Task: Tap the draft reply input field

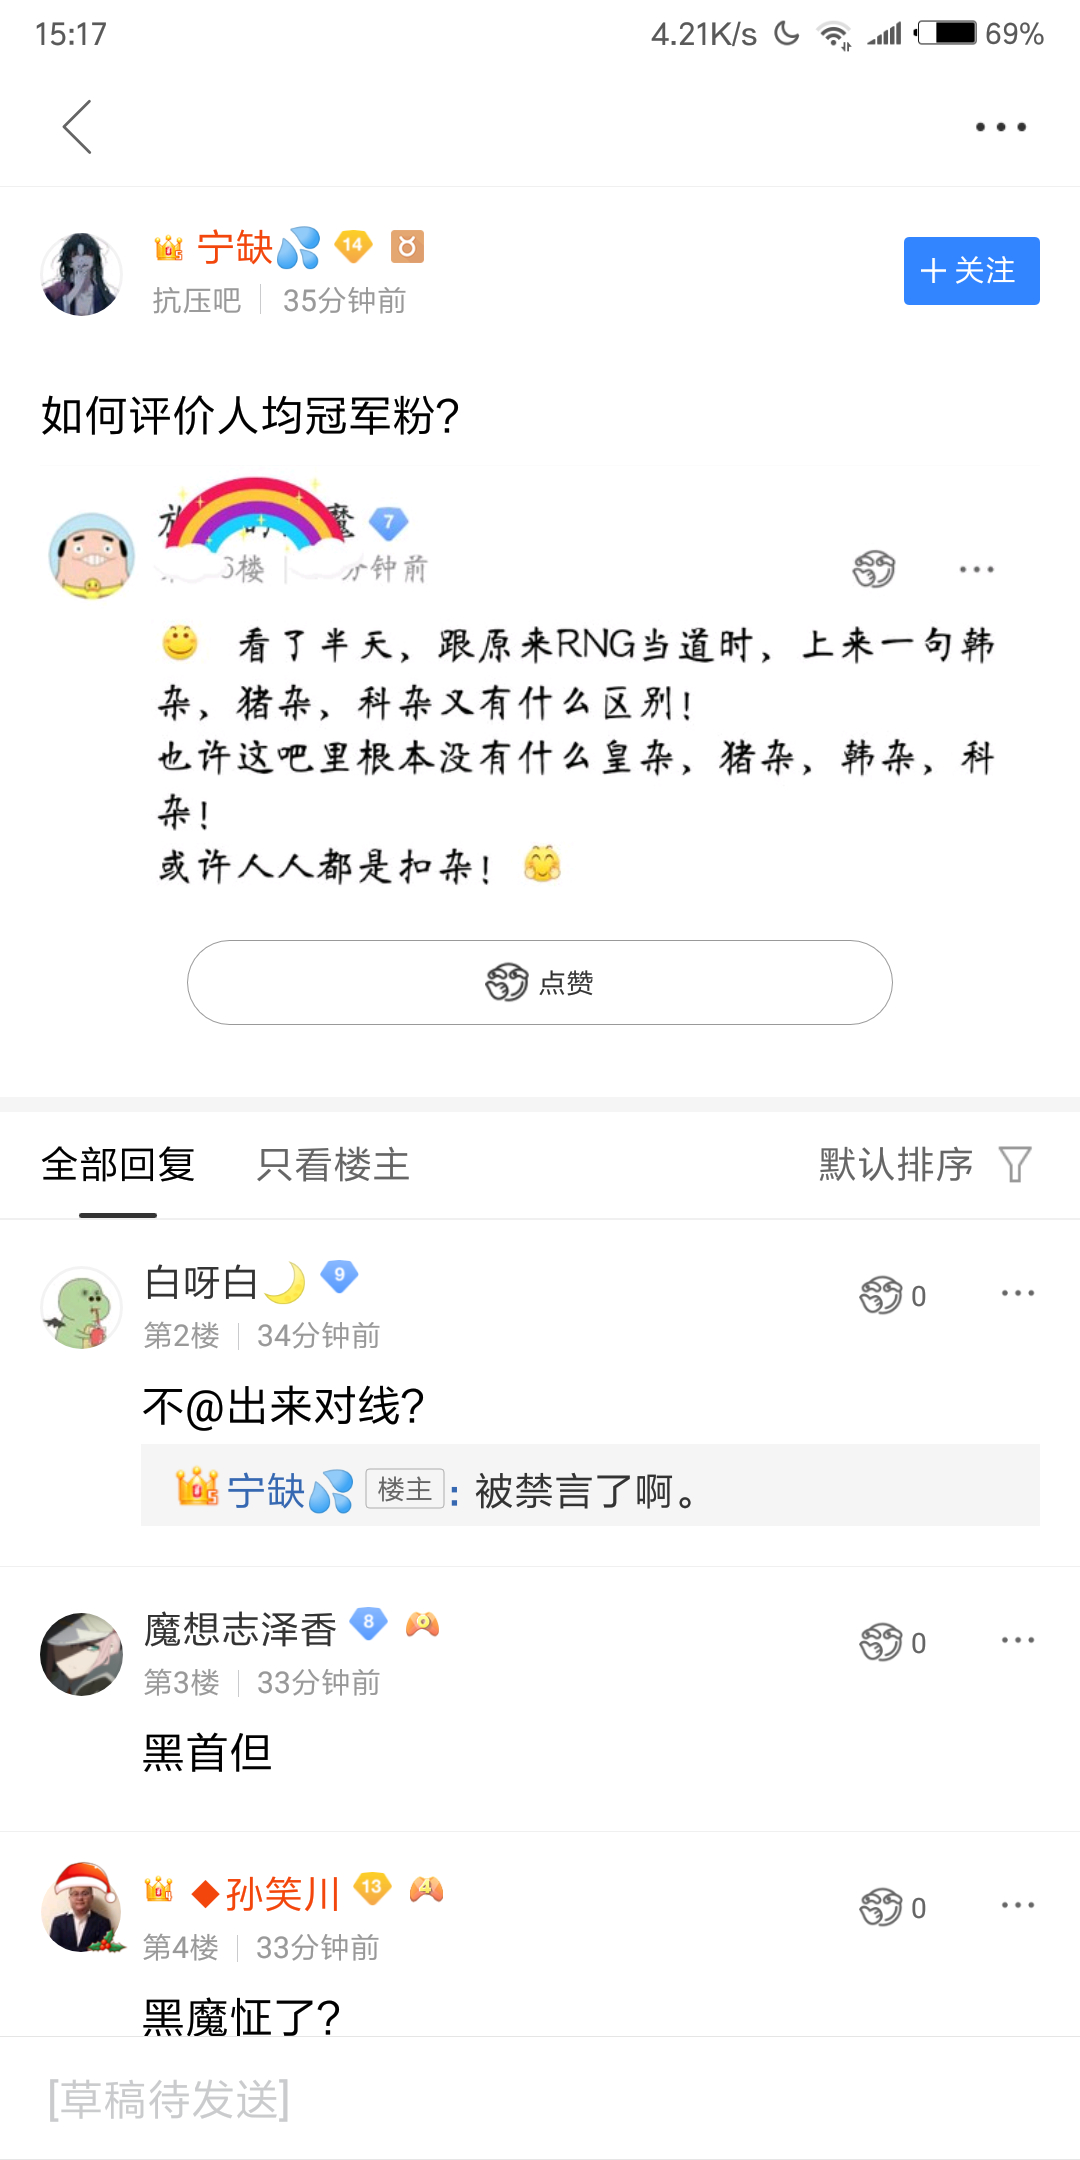Action: (540, 2098)
